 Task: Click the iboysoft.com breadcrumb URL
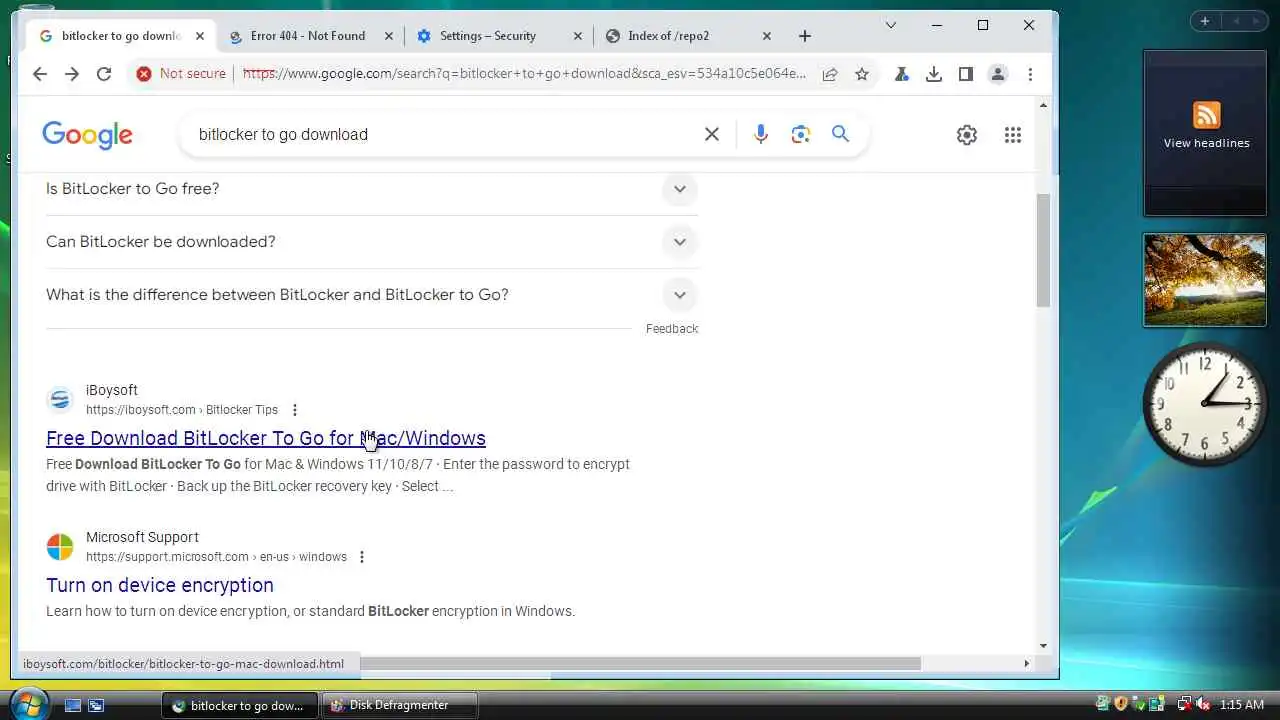(x=182, y=410)
